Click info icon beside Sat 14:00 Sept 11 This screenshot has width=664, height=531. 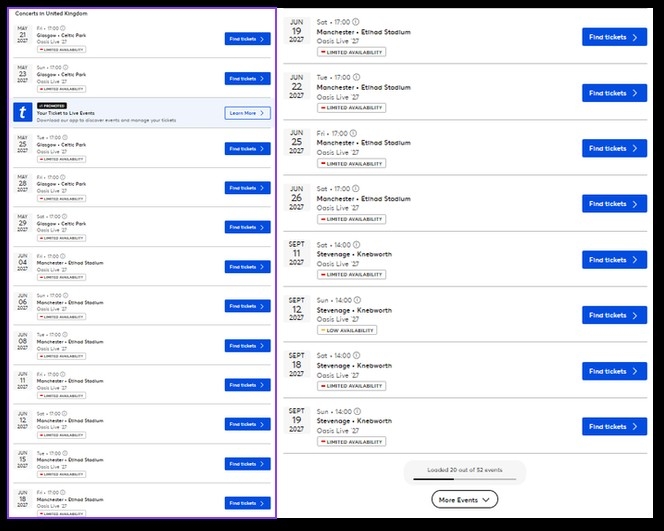click(357, 244)
